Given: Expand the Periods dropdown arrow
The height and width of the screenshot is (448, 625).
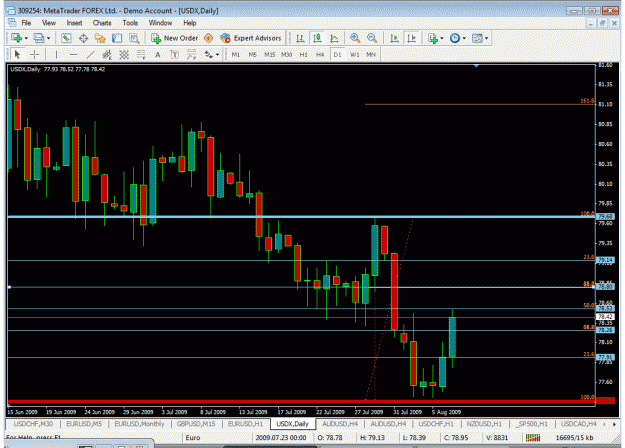Looking at the screenshot, I should pyautogui.click(x=464, y=38).
